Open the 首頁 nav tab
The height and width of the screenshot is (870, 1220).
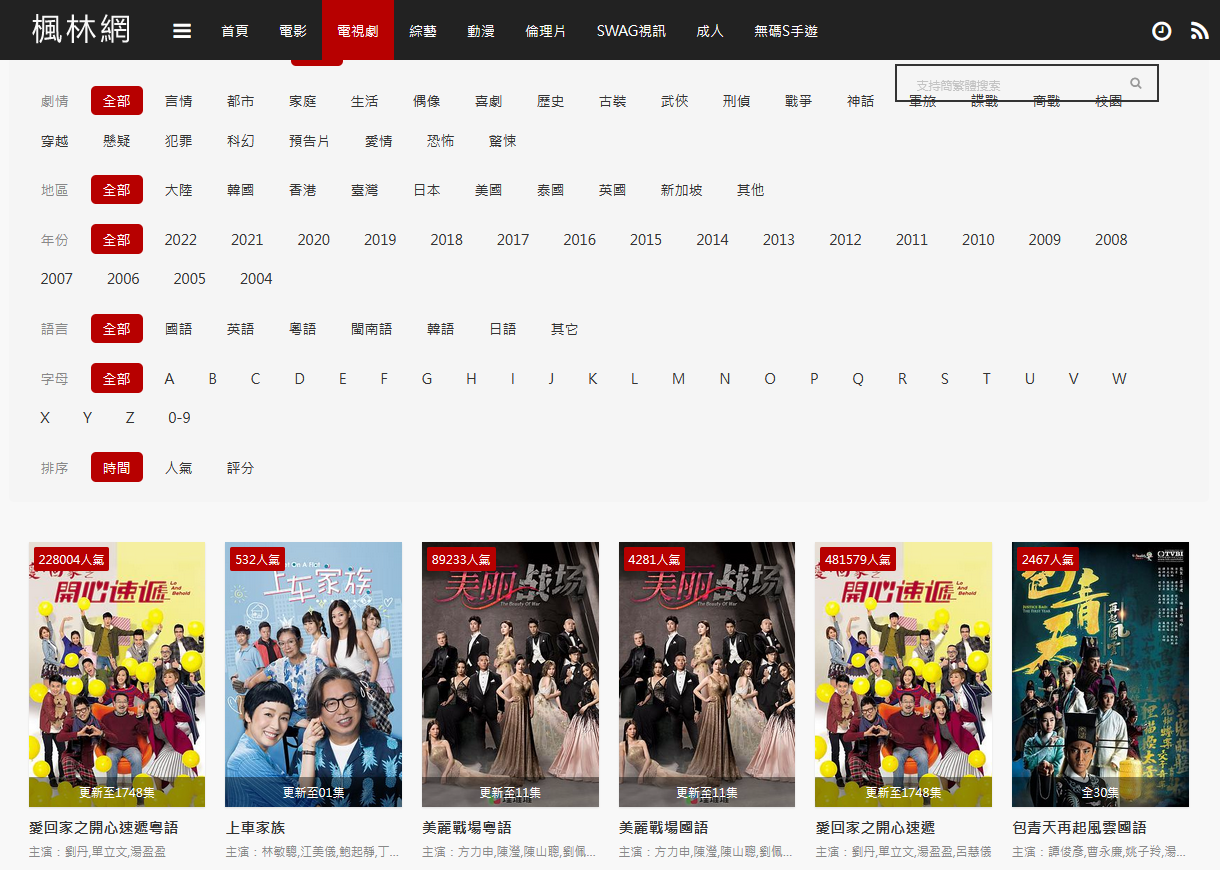tap(235, 31)
